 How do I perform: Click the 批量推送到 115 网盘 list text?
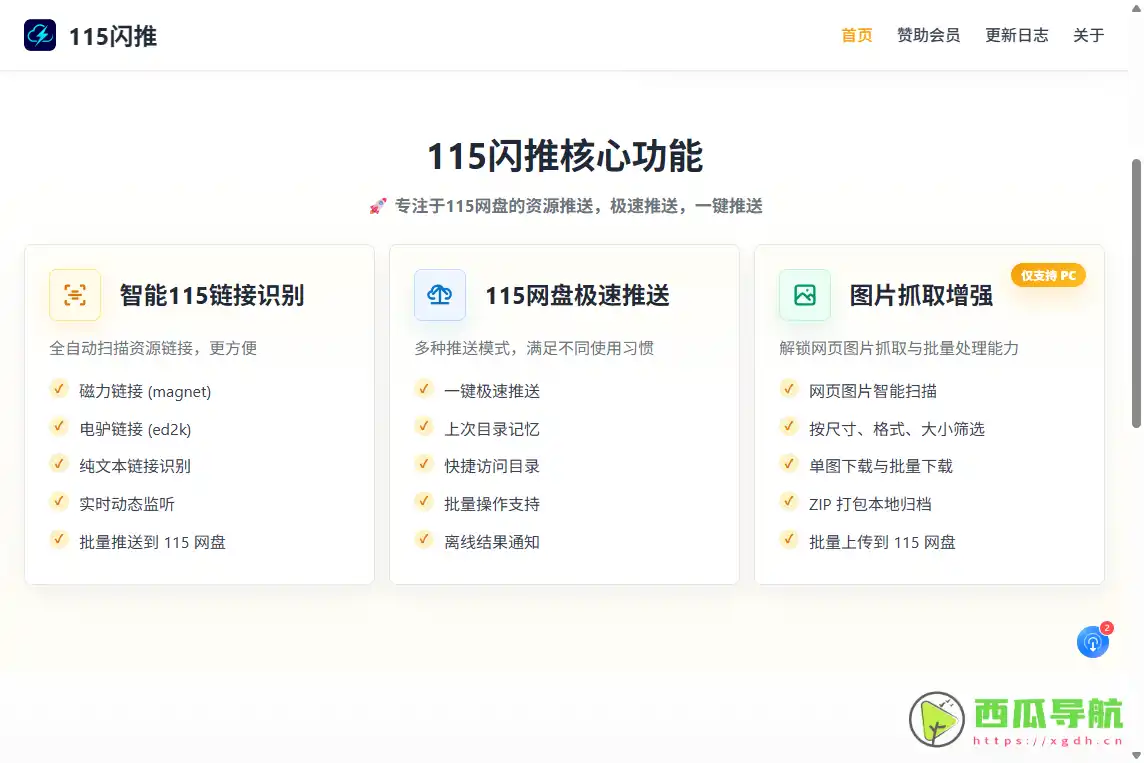tap(152, 542)
